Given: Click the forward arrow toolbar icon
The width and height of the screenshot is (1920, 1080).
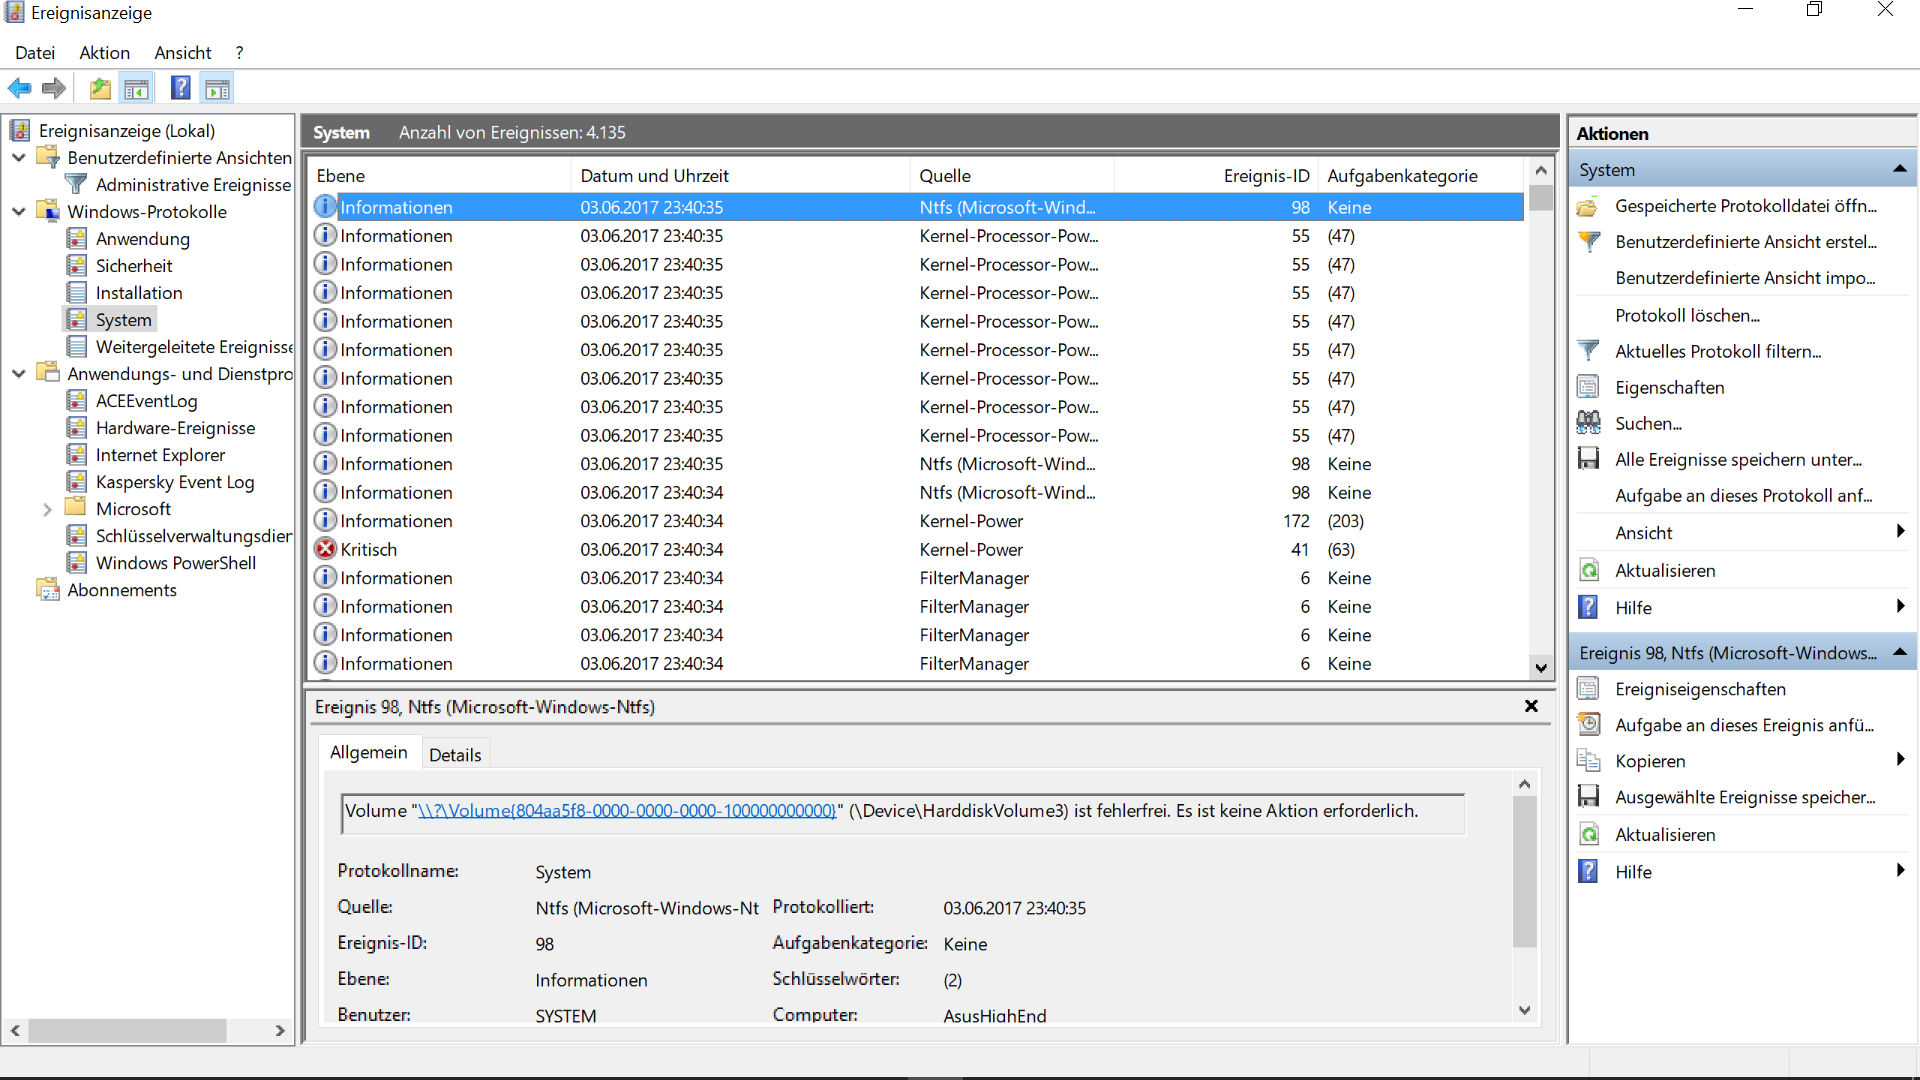Looking at the screenshot, I should pyautogui.click(x=54, y=89).
